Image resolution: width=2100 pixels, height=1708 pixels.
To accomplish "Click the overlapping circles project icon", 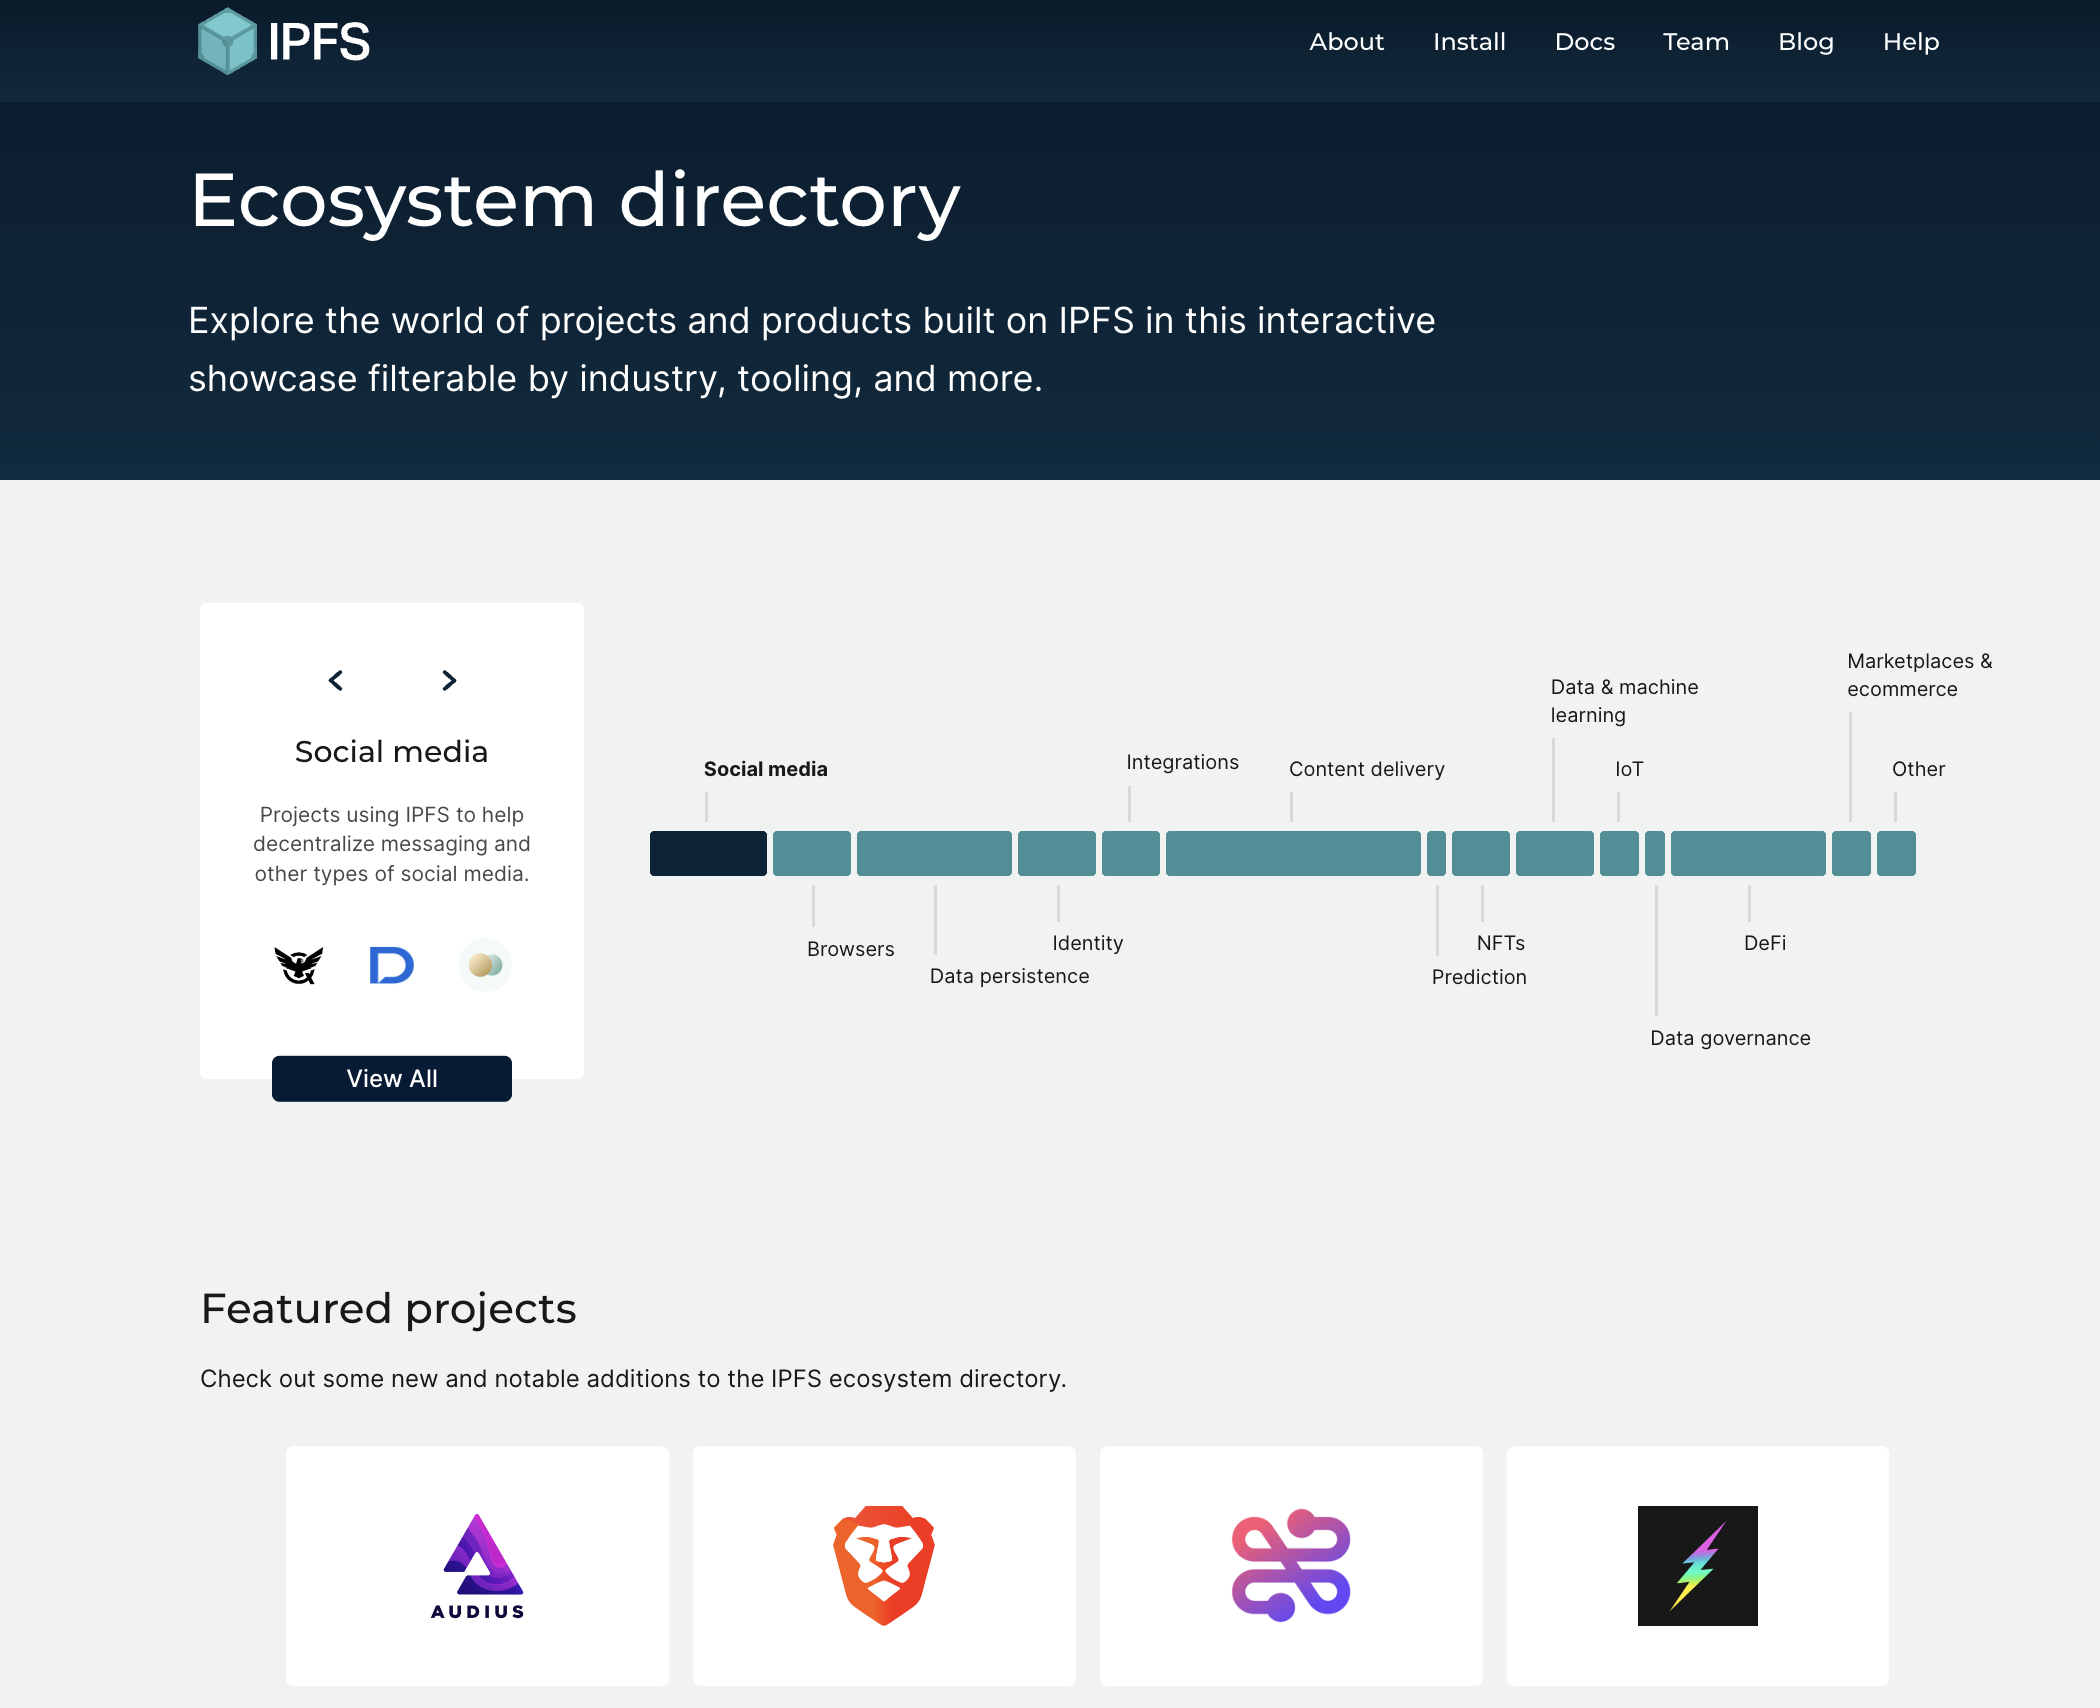I will [485, 965].
